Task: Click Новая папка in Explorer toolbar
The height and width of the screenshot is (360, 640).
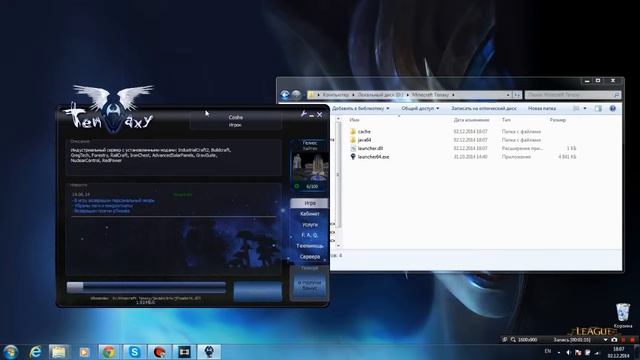Action: coord(542,109)
